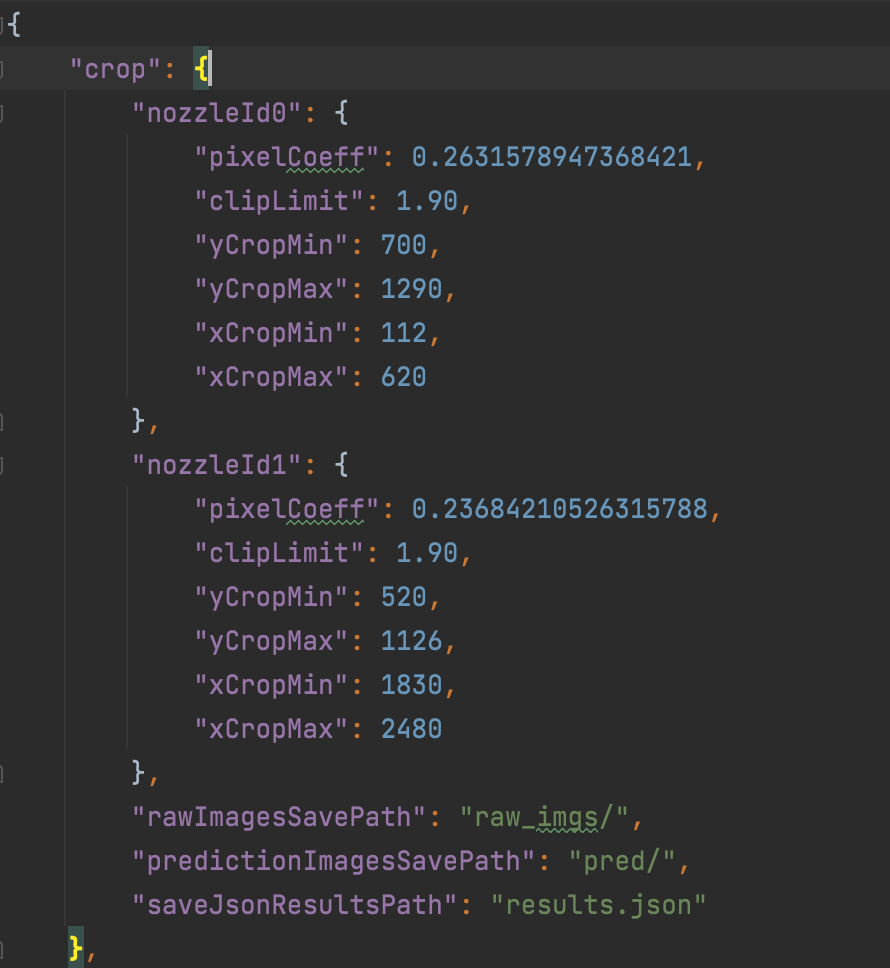The width and height of the screenshot is (890, 968).
Task: Click the "yCropMin" key in the nozzleId0 block
Action: pyautogui.click(x=271, y=246)
